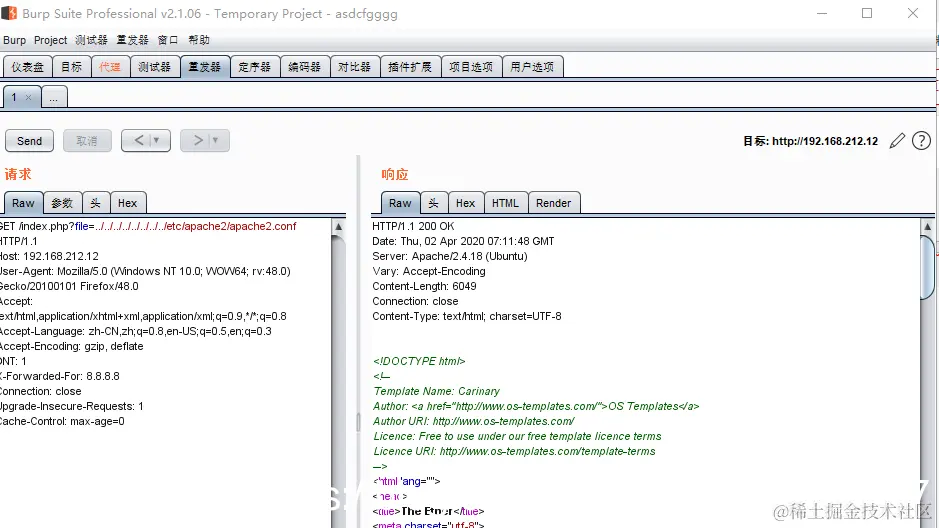This screenshot has height=528, width=939.
Task: Open the Project menu
Action: click(x=50, y=40)
